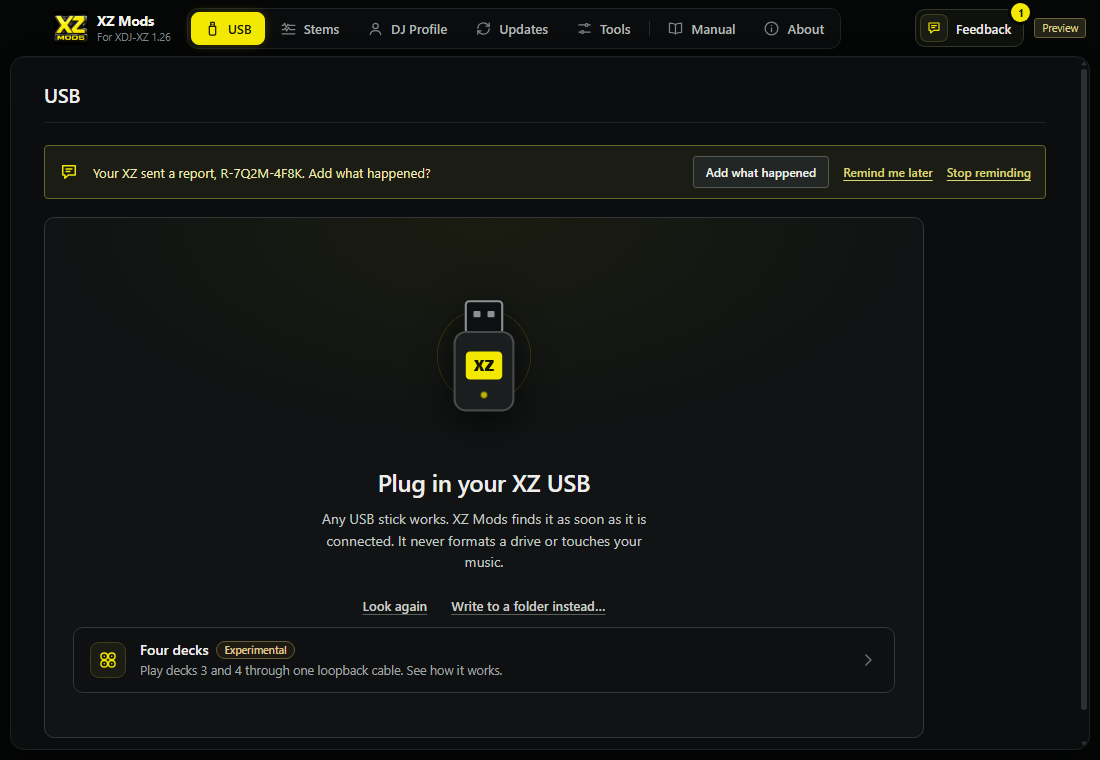
Task: Expand the Four decks chevron
Action: click(x=868, y=660)
